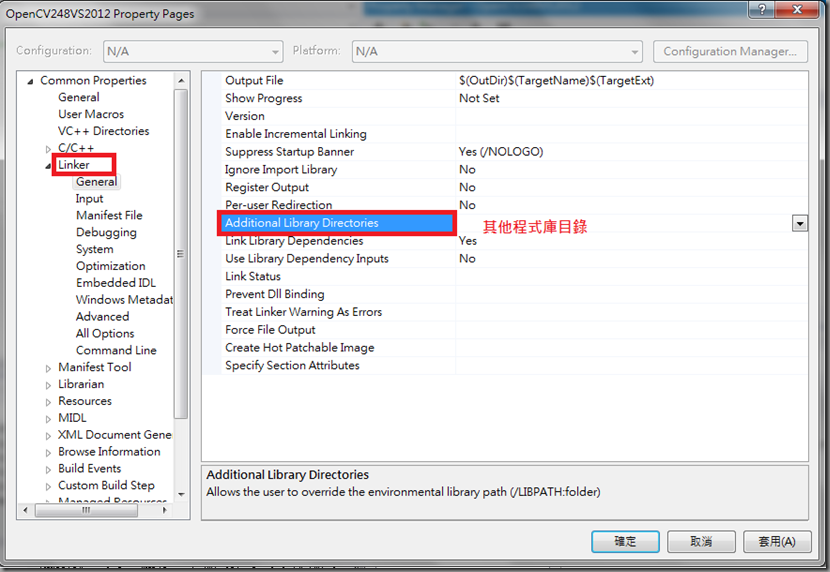This screenshot has height=572, width=830.
Task: Select VC++ Directories in the tree
Action: click(x=104, y=131)
